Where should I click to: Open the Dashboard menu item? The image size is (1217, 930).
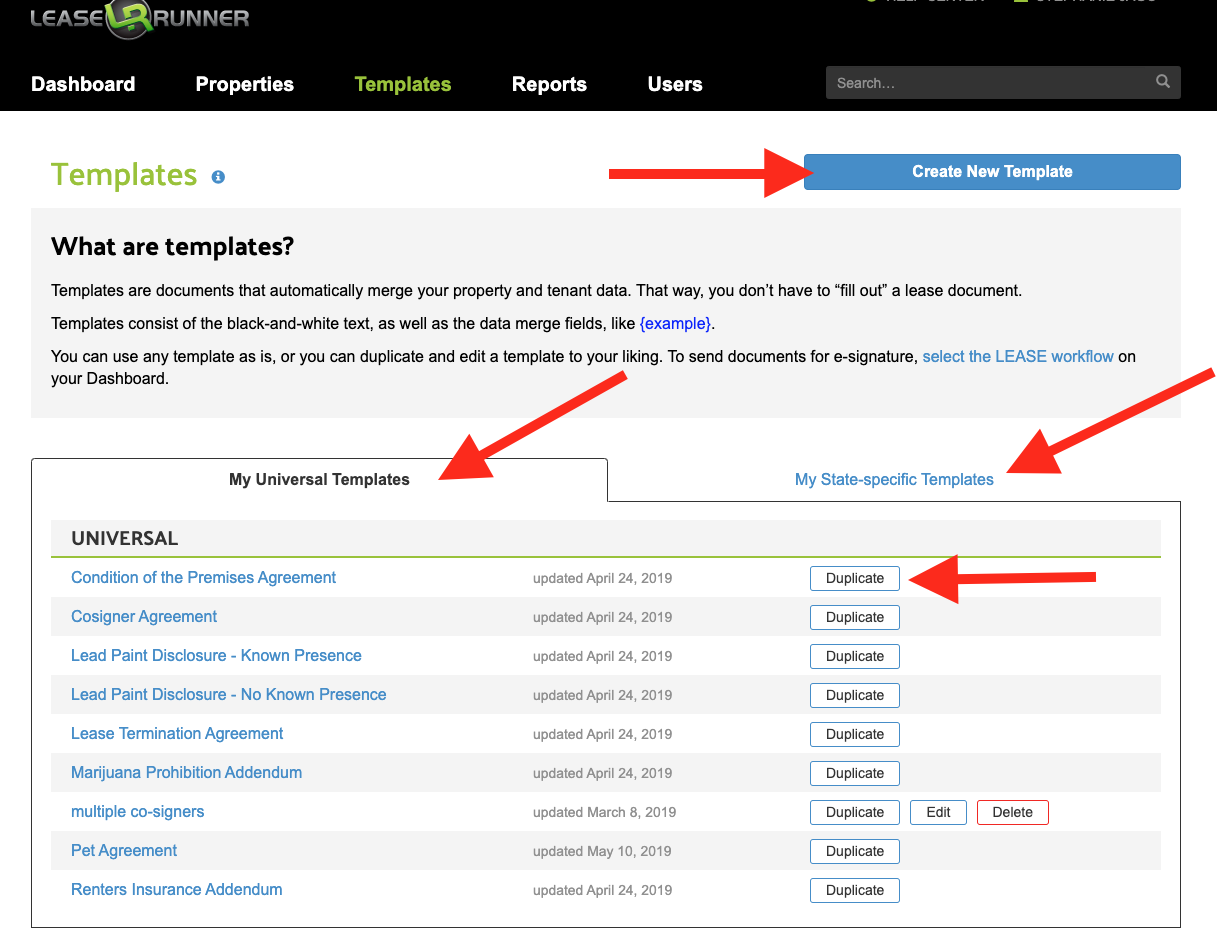click(x=83, y=84)
